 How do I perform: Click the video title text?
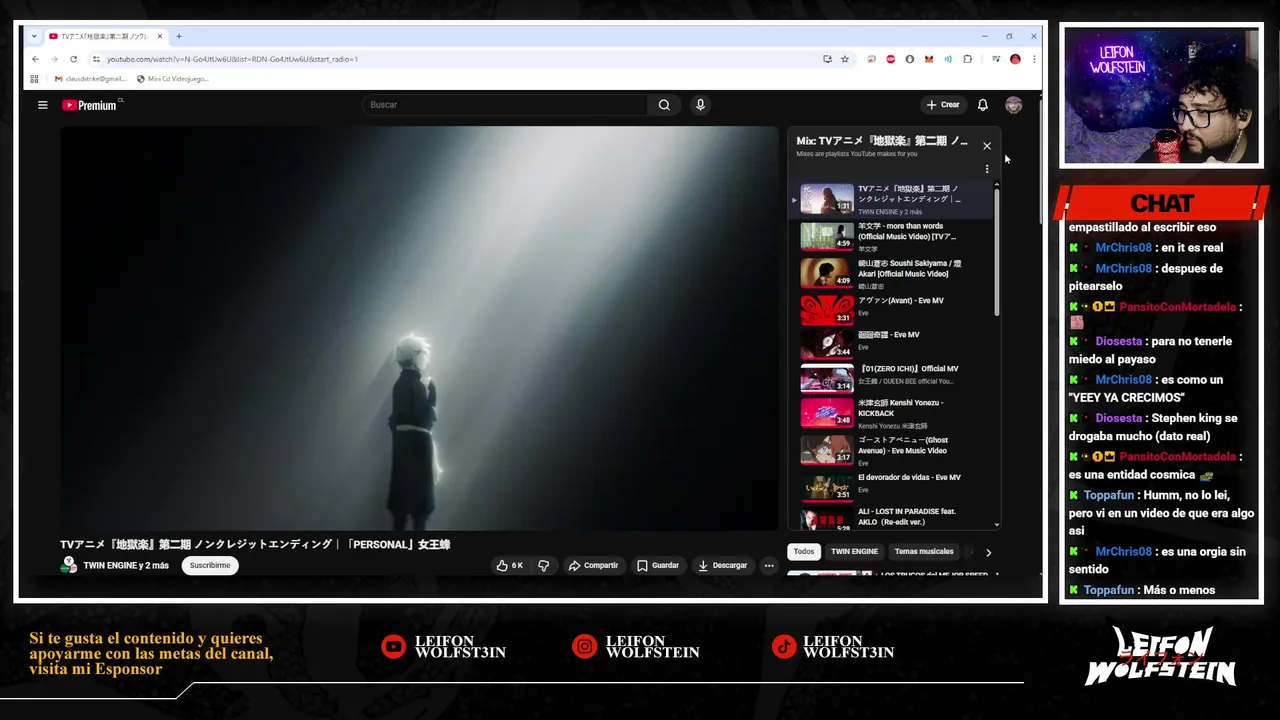(255, 545)
